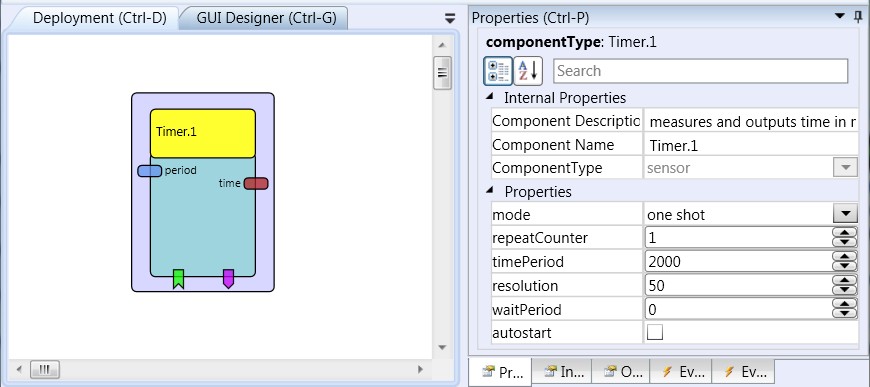Select the repeatCounter property label
The image size is (870, 387).
click(x=540, y=238)
